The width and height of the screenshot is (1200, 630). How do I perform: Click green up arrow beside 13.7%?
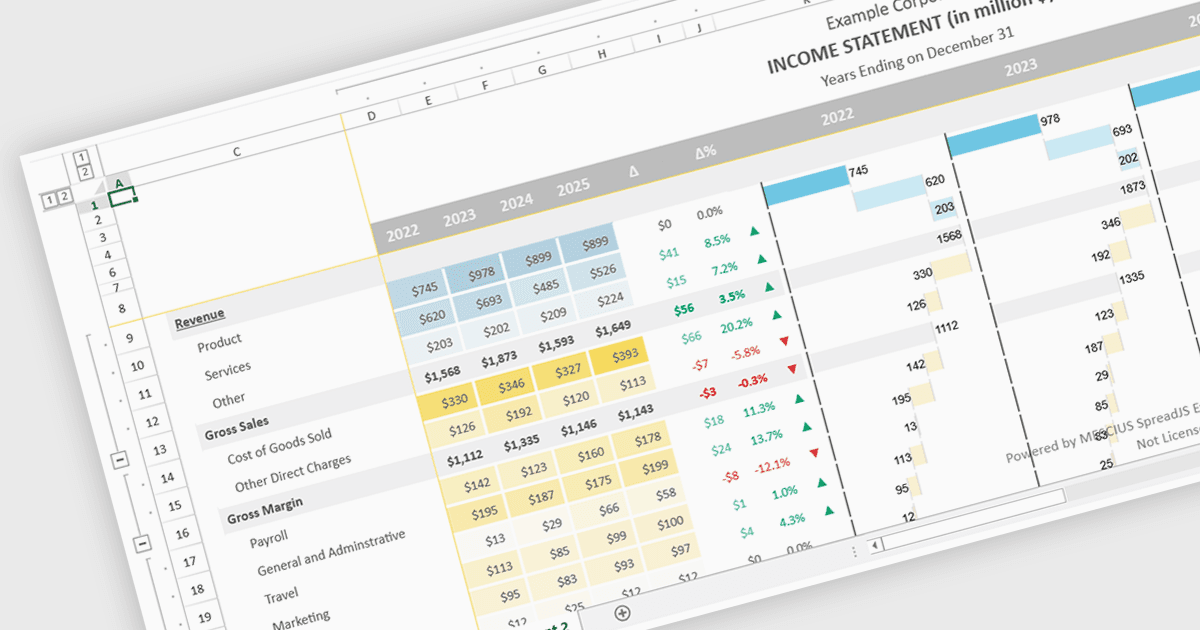click(807, 426)
